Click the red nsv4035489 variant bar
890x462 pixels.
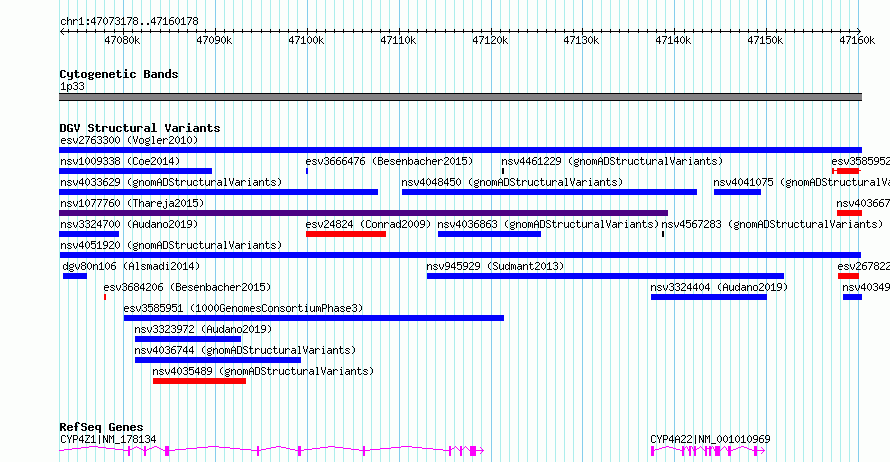199,381
